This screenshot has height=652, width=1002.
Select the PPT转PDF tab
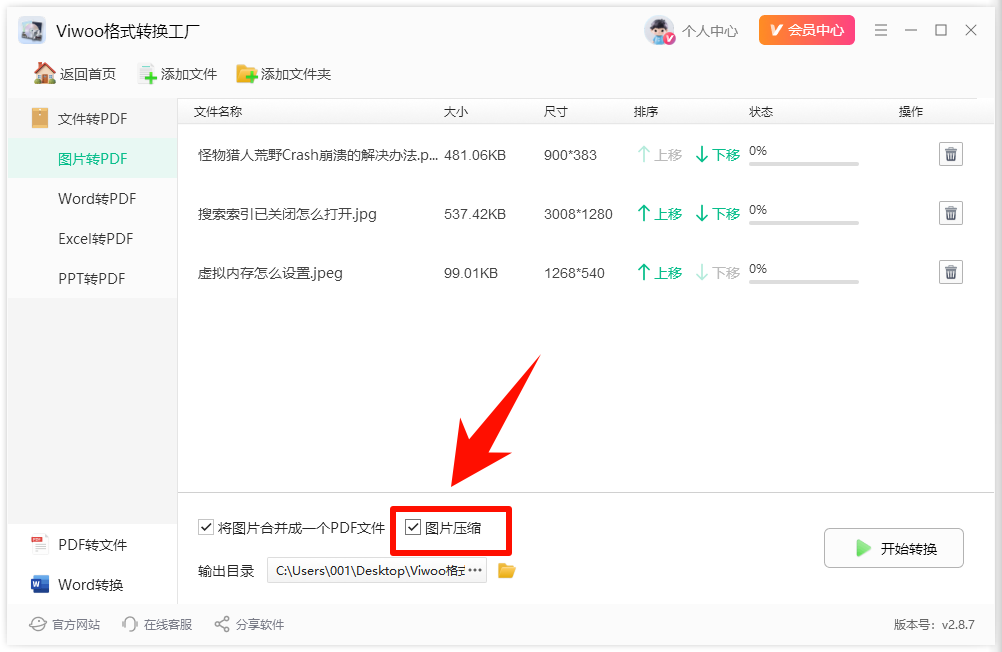92,279
